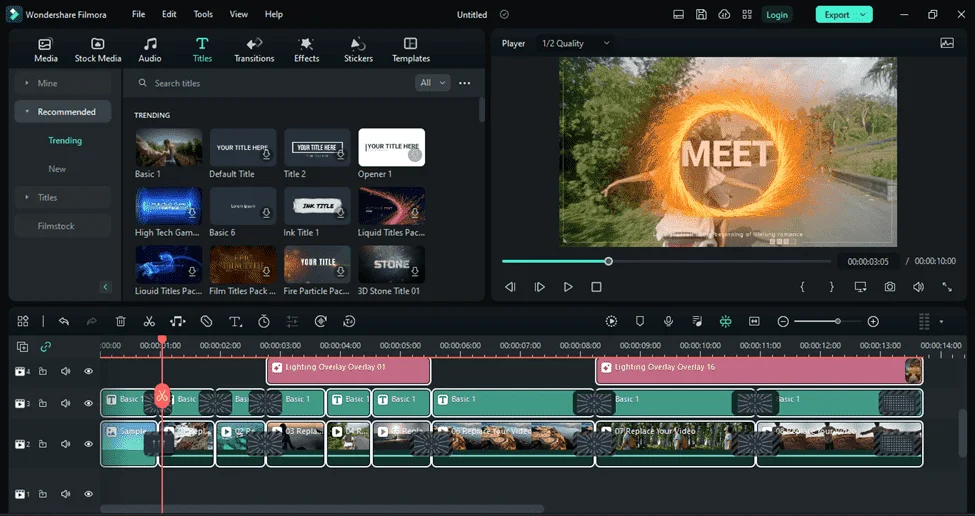Hide track 4 with eye icon
The height and width of the screenshot is (516, 975).
point(88,371)
